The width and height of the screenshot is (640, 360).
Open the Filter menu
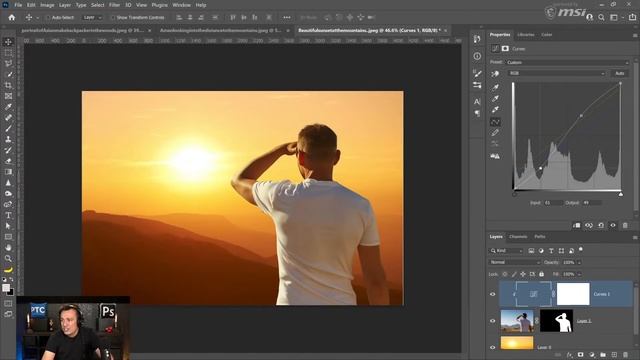pos(114,5)
